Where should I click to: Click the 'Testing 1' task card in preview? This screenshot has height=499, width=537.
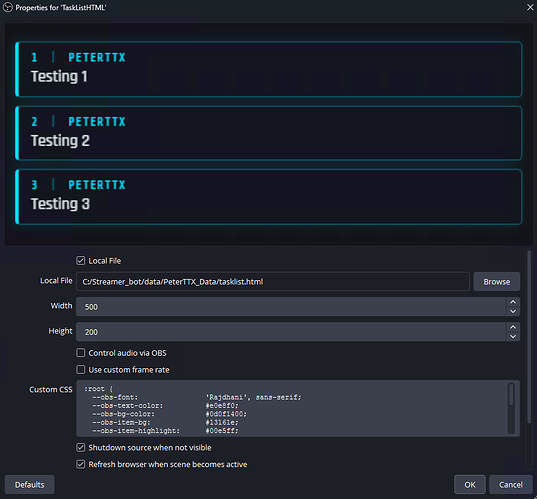click(x=269, y=69)
